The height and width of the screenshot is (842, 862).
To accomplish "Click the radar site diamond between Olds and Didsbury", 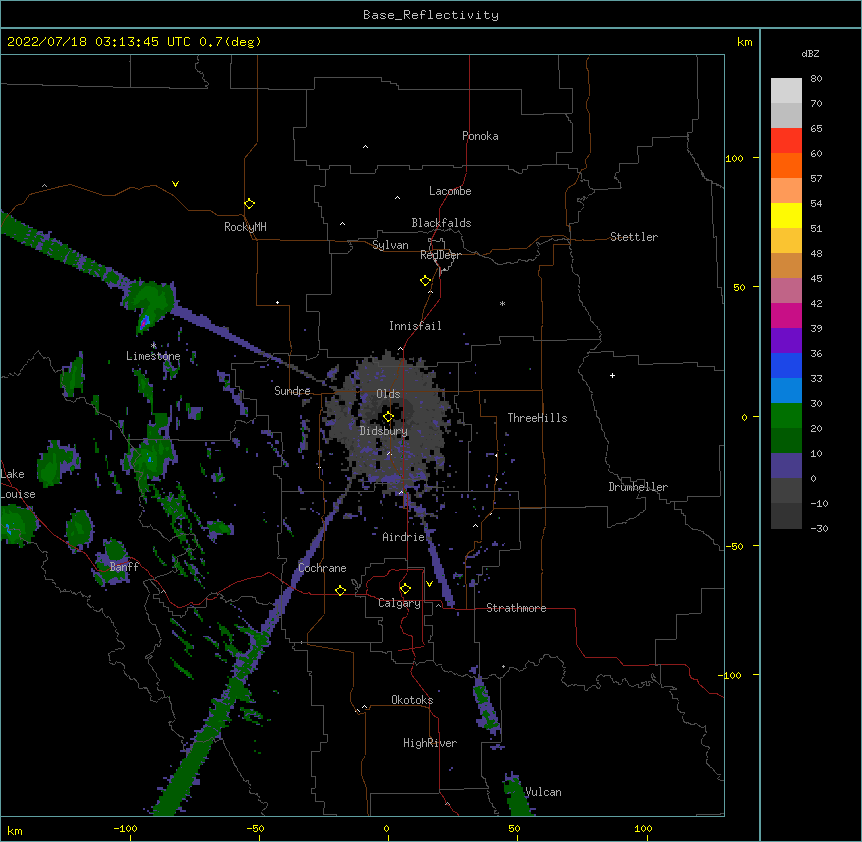I will [x=389, y=417].
